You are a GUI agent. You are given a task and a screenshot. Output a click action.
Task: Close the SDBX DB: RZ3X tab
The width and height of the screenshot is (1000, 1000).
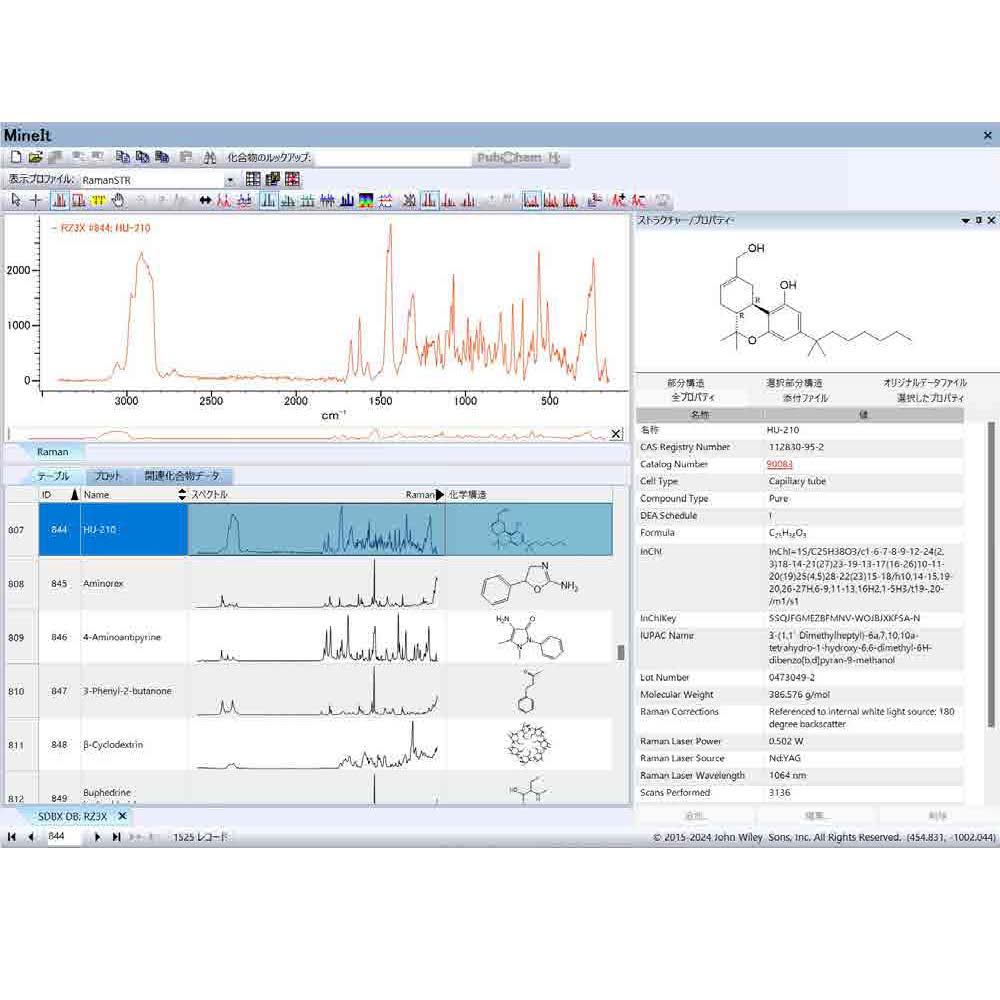click(122, 816)
